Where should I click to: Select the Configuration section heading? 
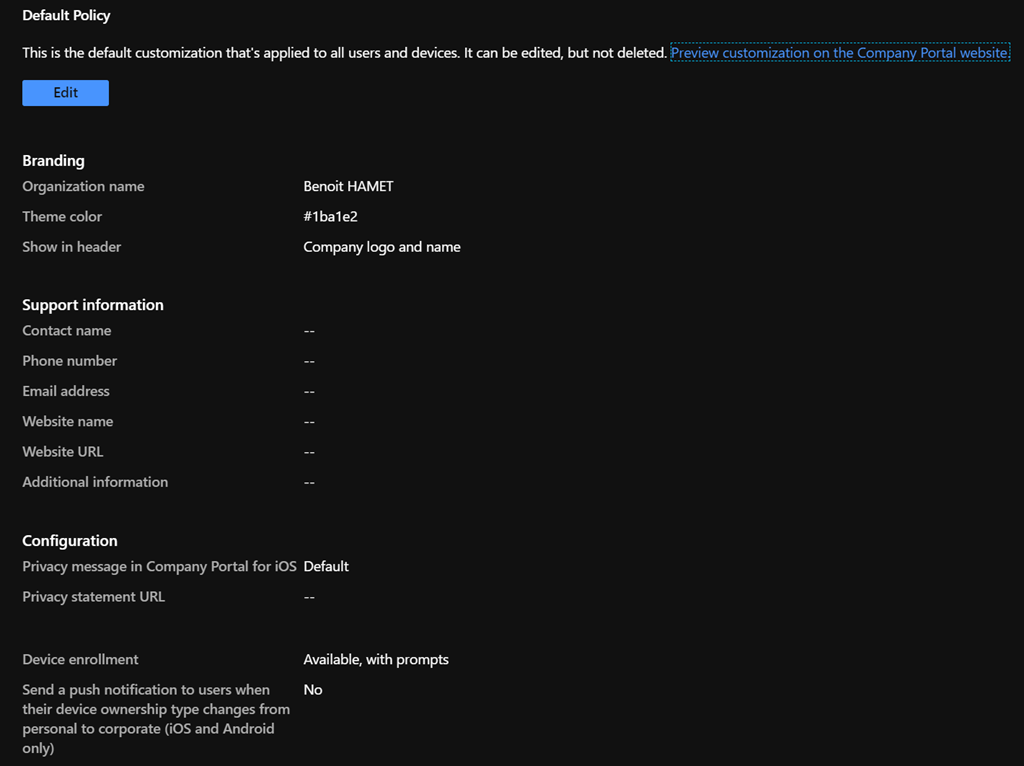click(x=69, y=541)
